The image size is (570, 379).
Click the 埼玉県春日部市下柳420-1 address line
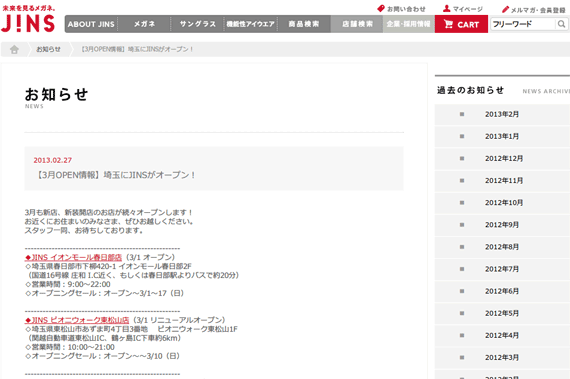pyautogui.click(x=108, y=266)
